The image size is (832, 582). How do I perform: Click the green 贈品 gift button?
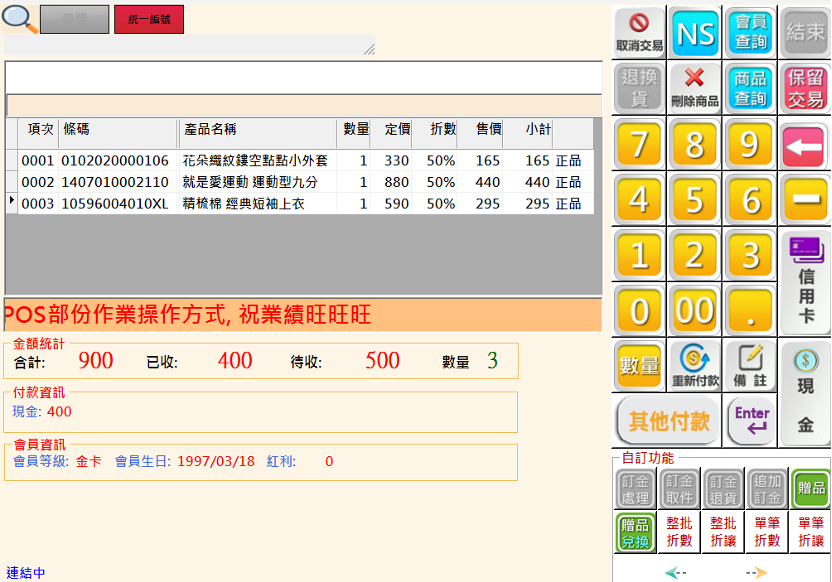[x=811, y=489]
